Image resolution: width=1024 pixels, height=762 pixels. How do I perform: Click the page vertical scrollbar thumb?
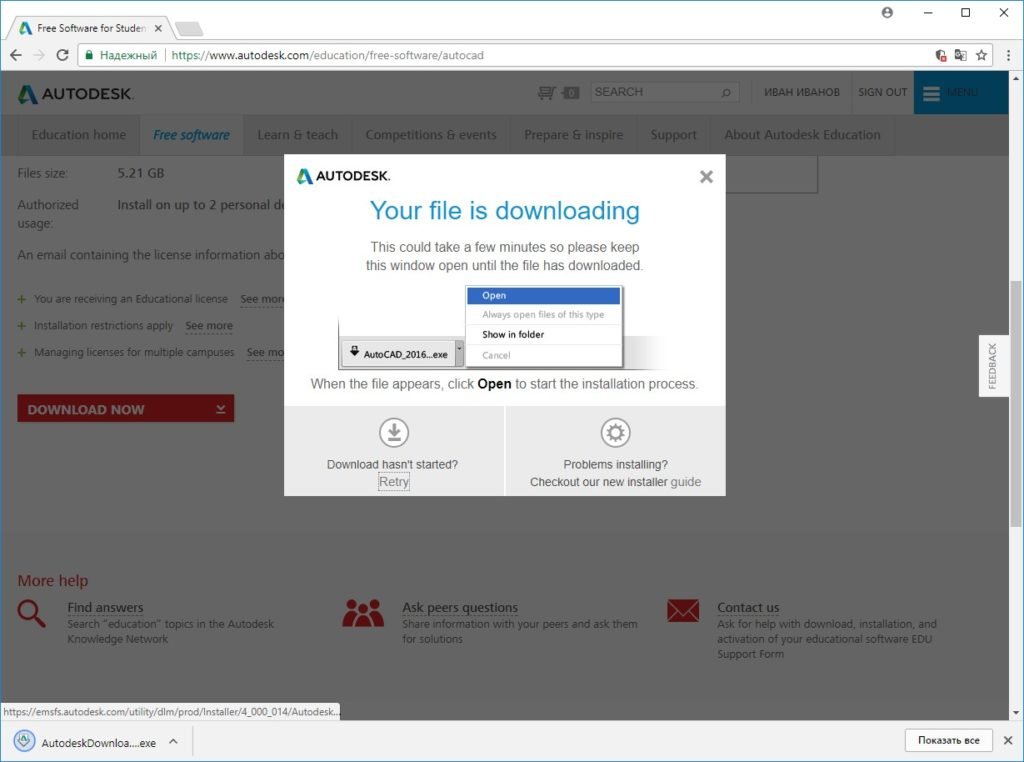point(1016,404)
